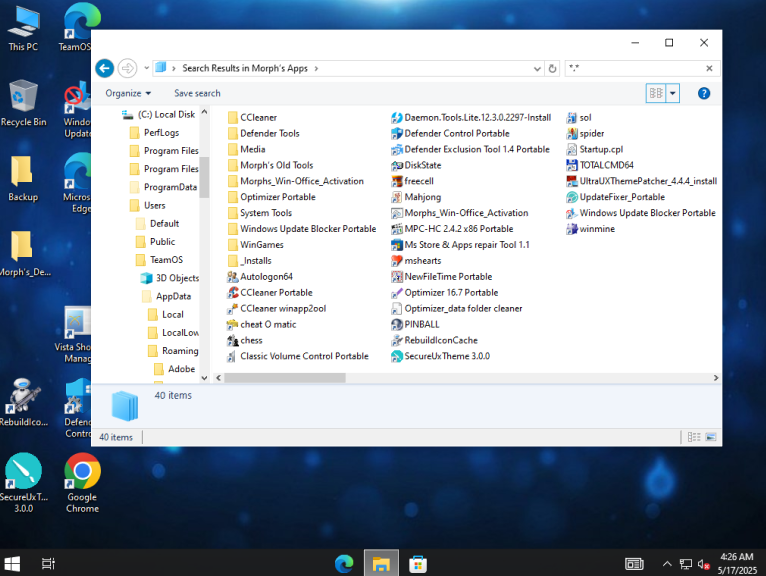Expand address bar history dropdown
766x576 pixels.
[x=537, y=68]
